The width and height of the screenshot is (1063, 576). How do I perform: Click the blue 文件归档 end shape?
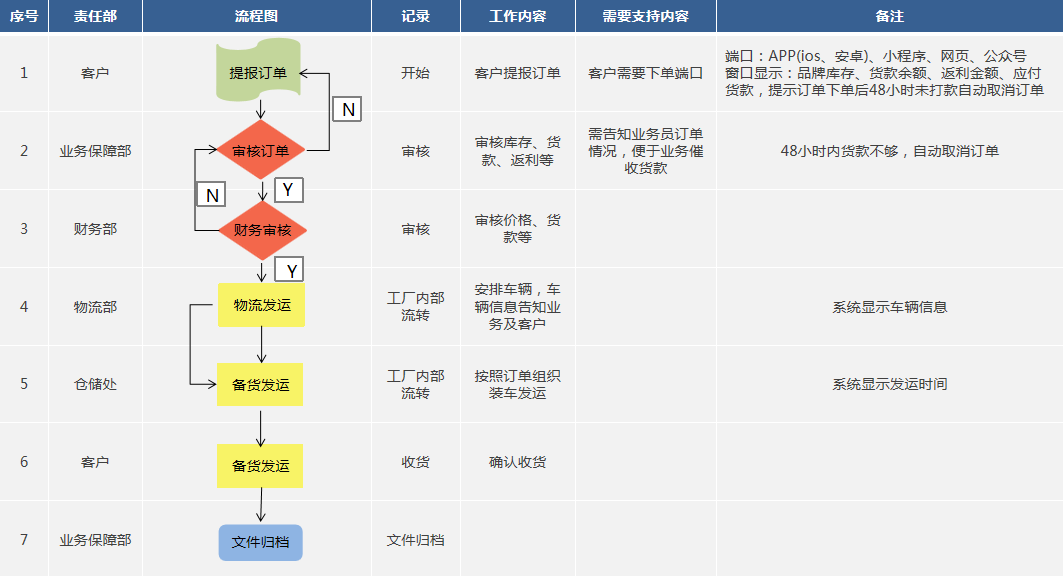[x=260, y=542]
